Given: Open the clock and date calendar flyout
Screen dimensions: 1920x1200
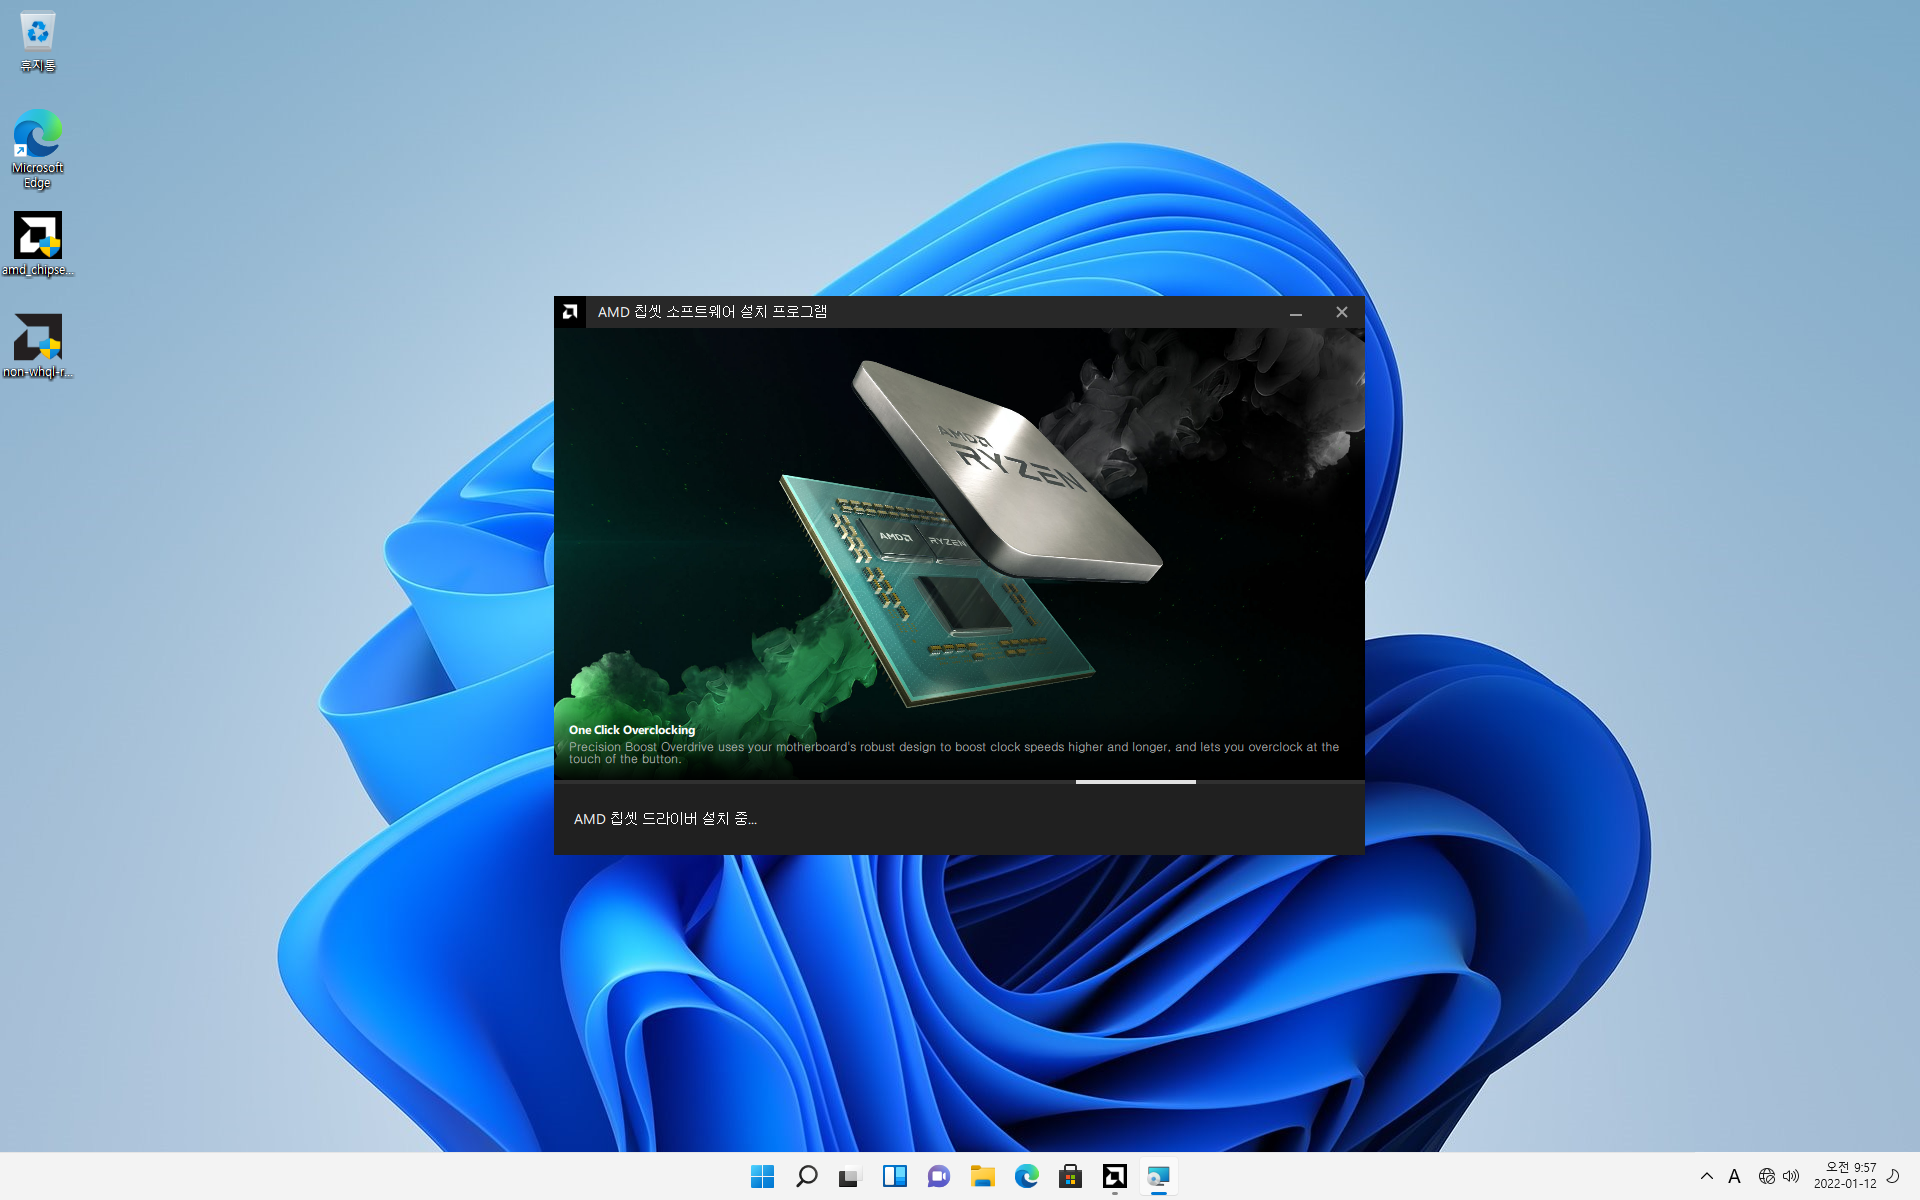Looking at the screenshot, I should 1845,1176.
